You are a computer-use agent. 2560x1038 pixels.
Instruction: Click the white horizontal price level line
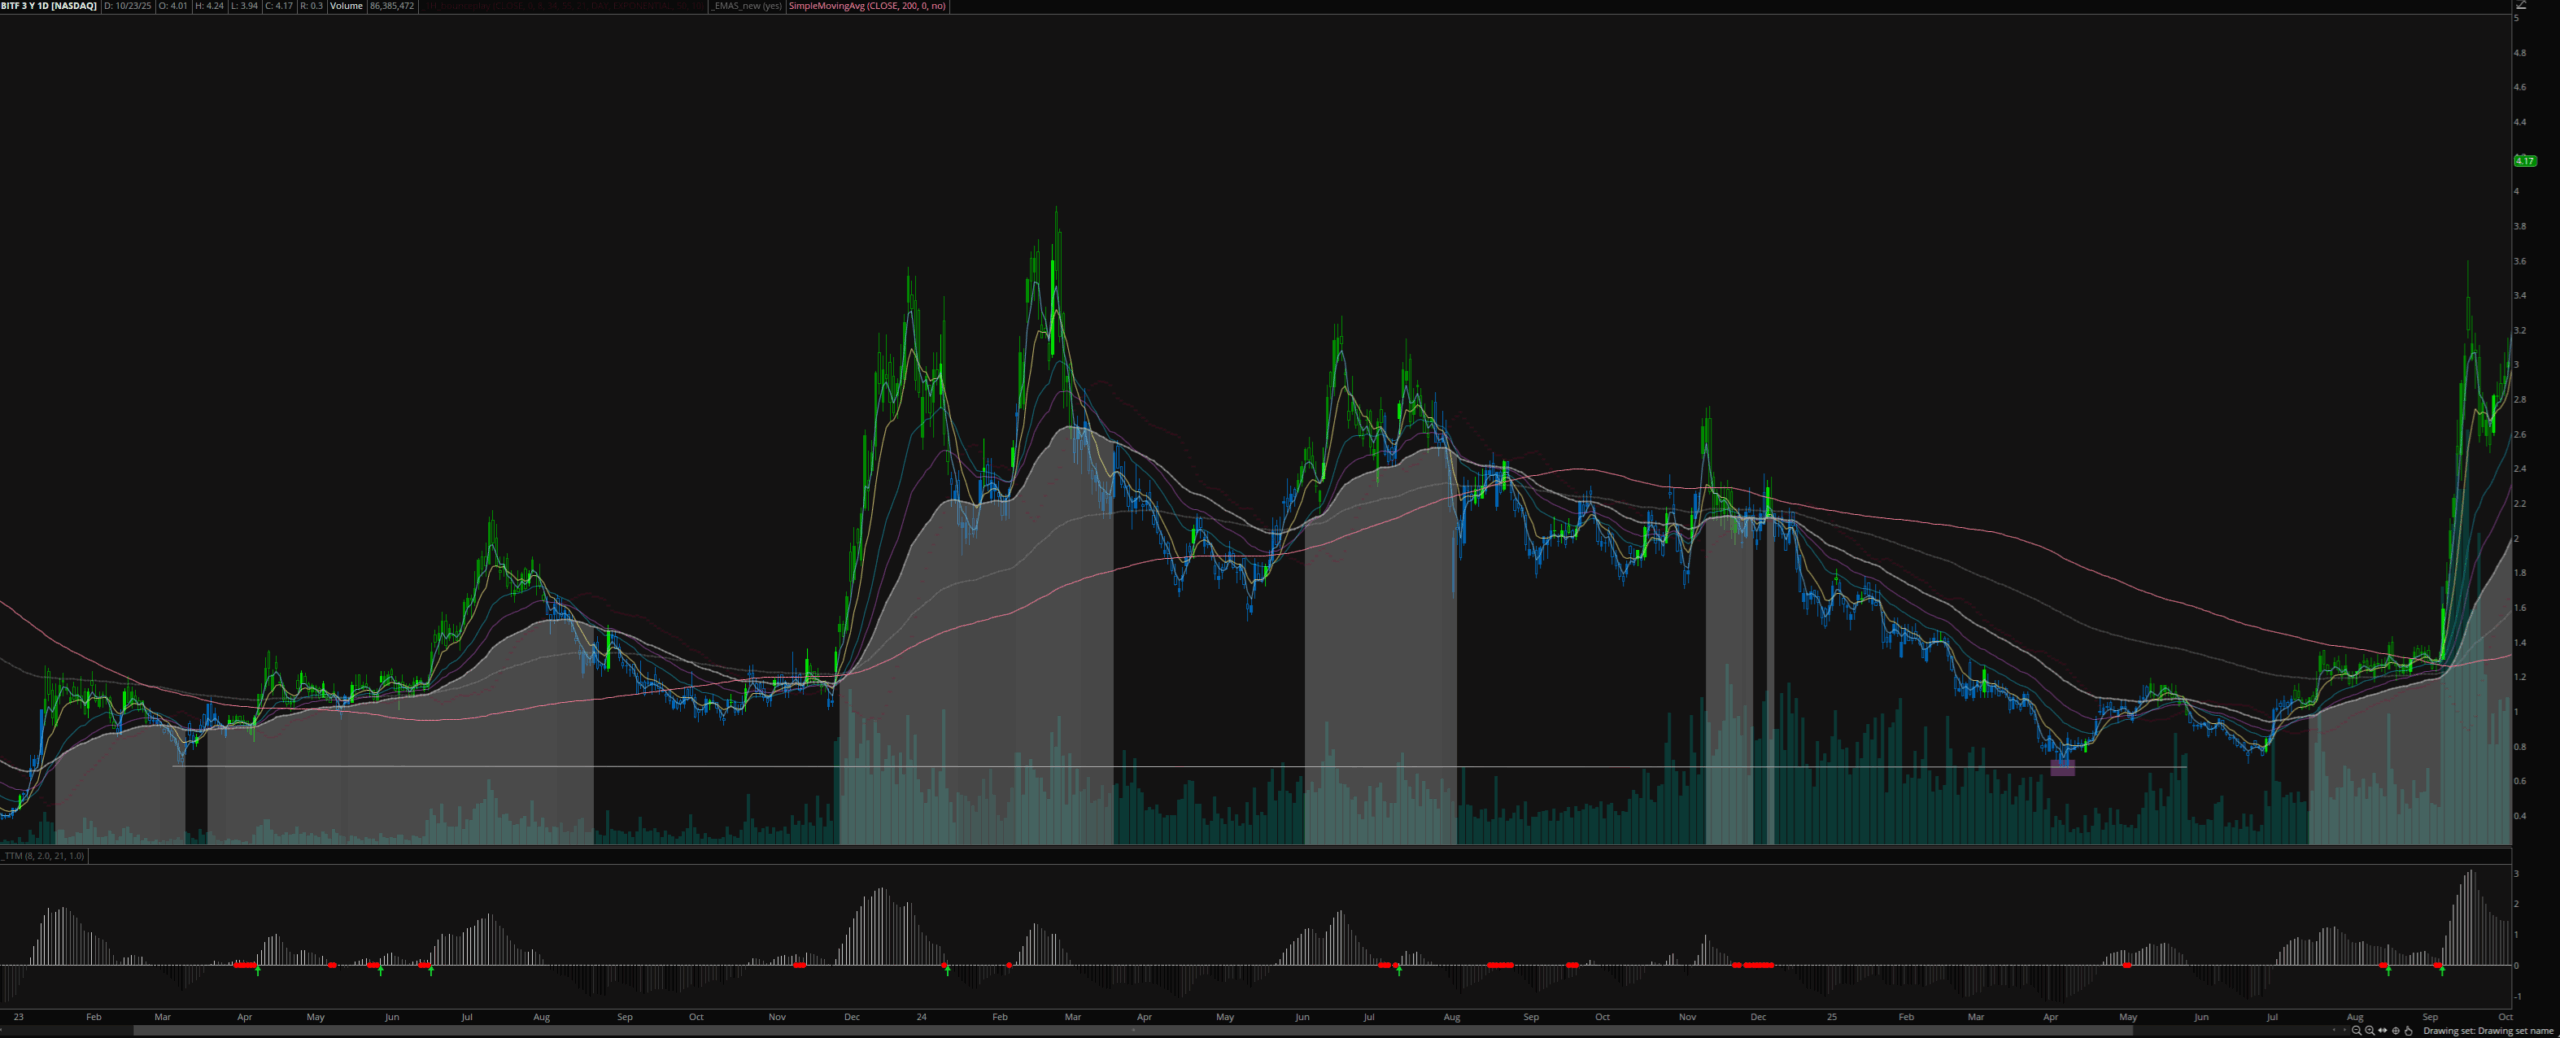tap(1200, 767)
